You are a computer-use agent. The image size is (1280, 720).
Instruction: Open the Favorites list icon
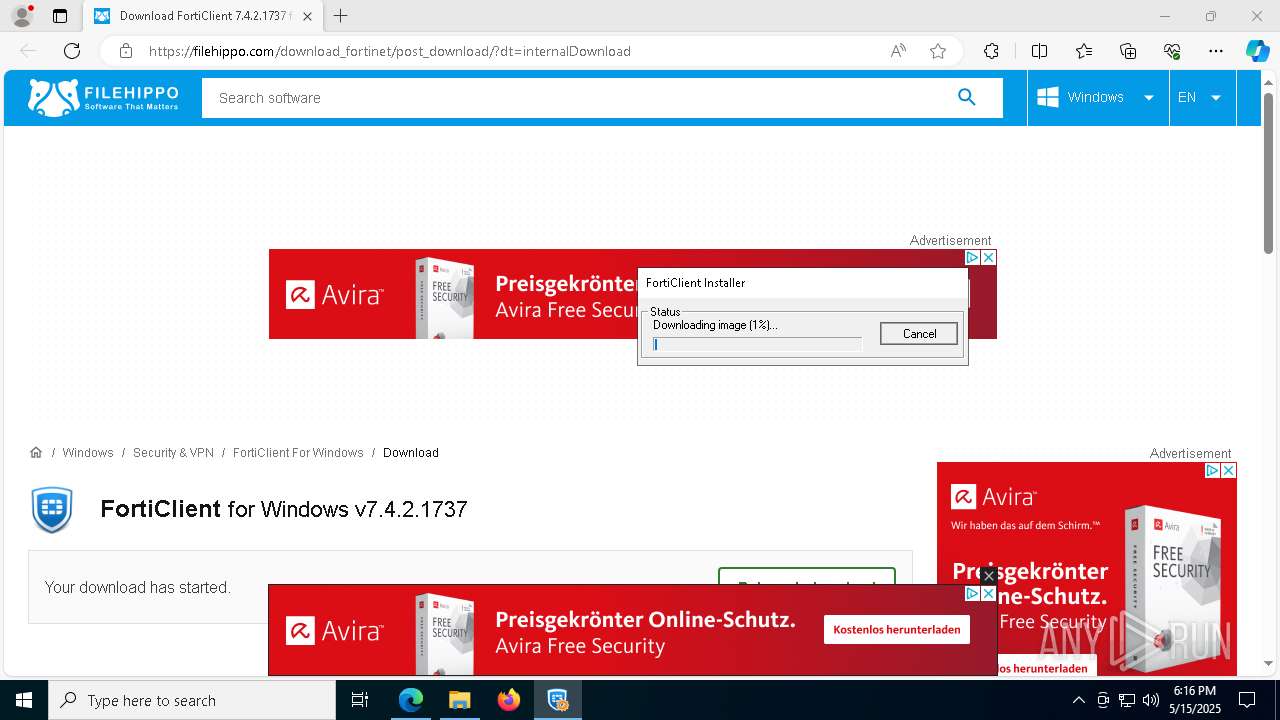coord(1084,51)
